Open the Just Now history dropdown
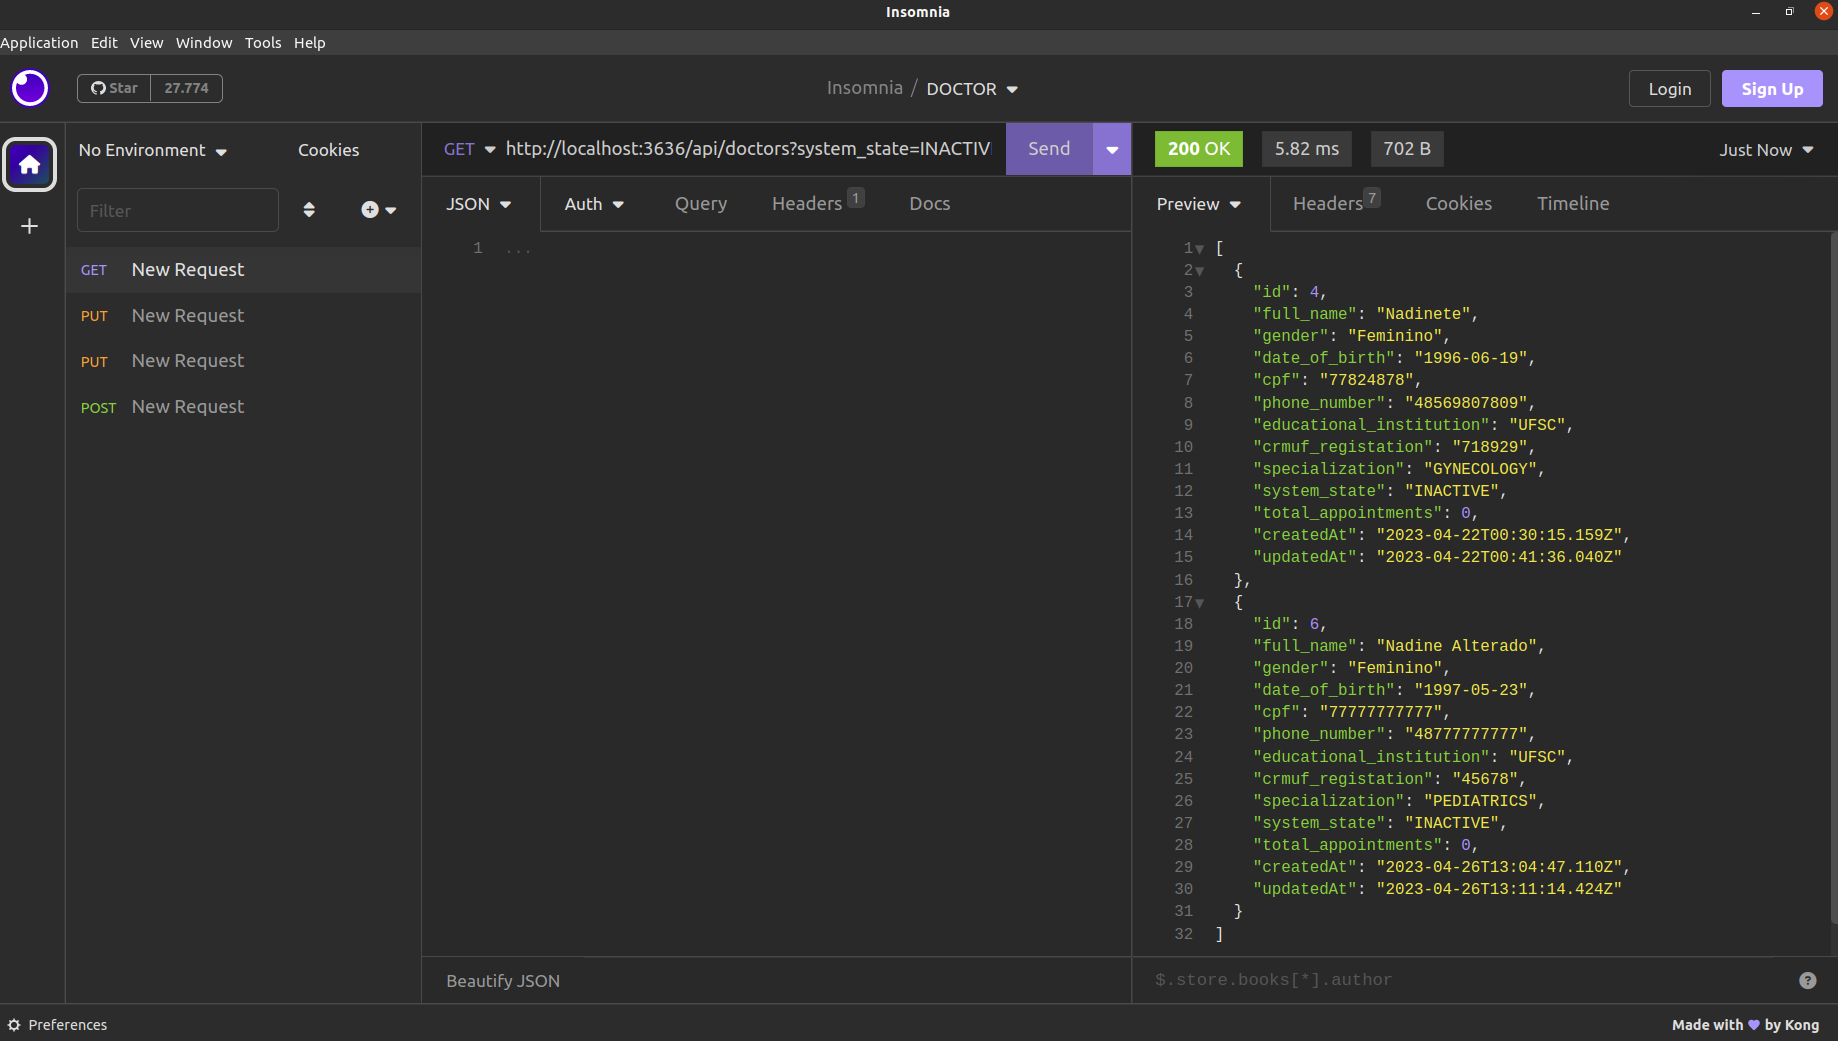Screen dimensions: 1838x1041 1766,150
